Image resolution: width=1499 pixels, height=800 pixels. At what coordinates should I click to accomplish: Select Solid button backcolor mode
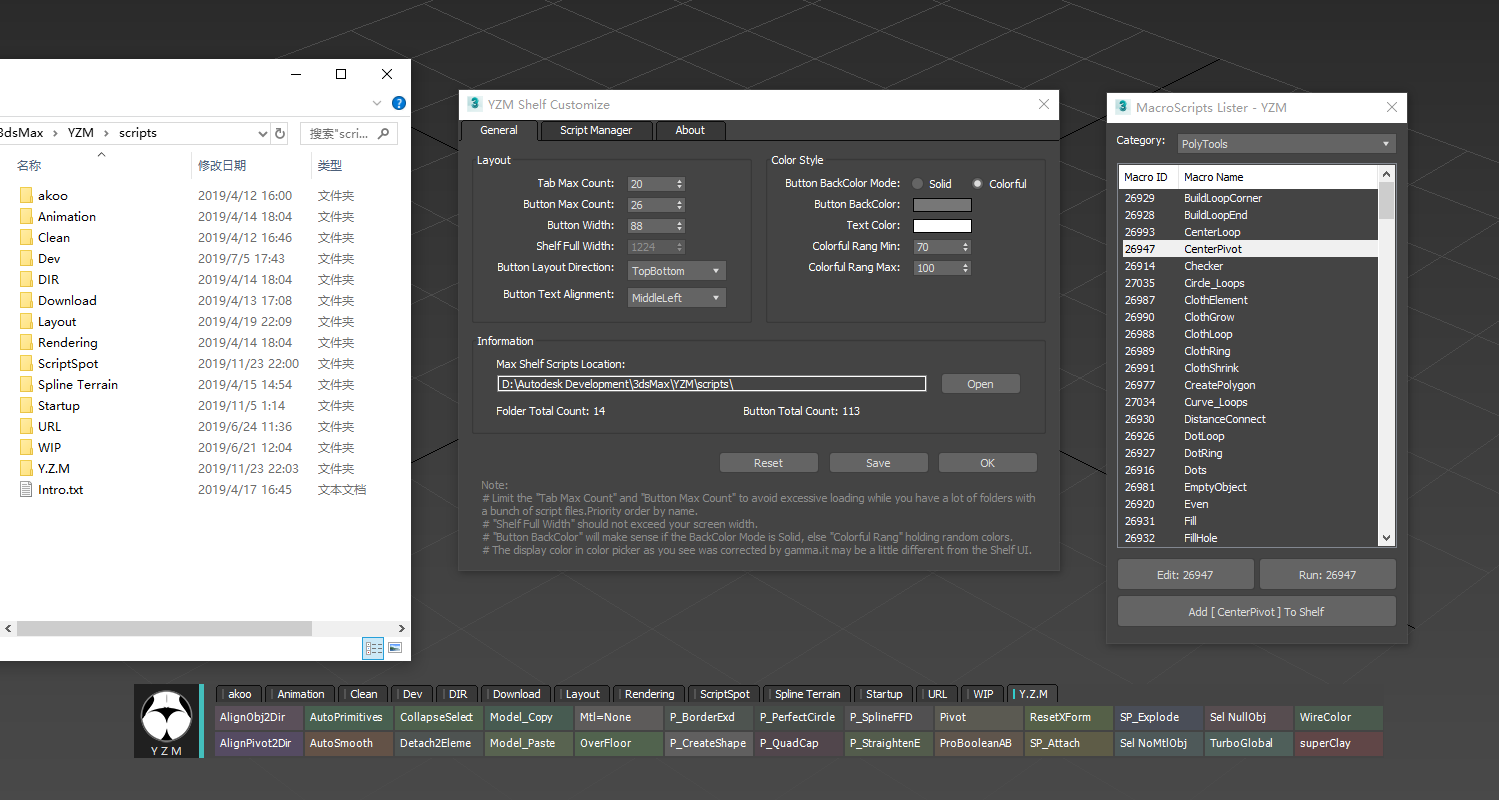click(918, 184)
